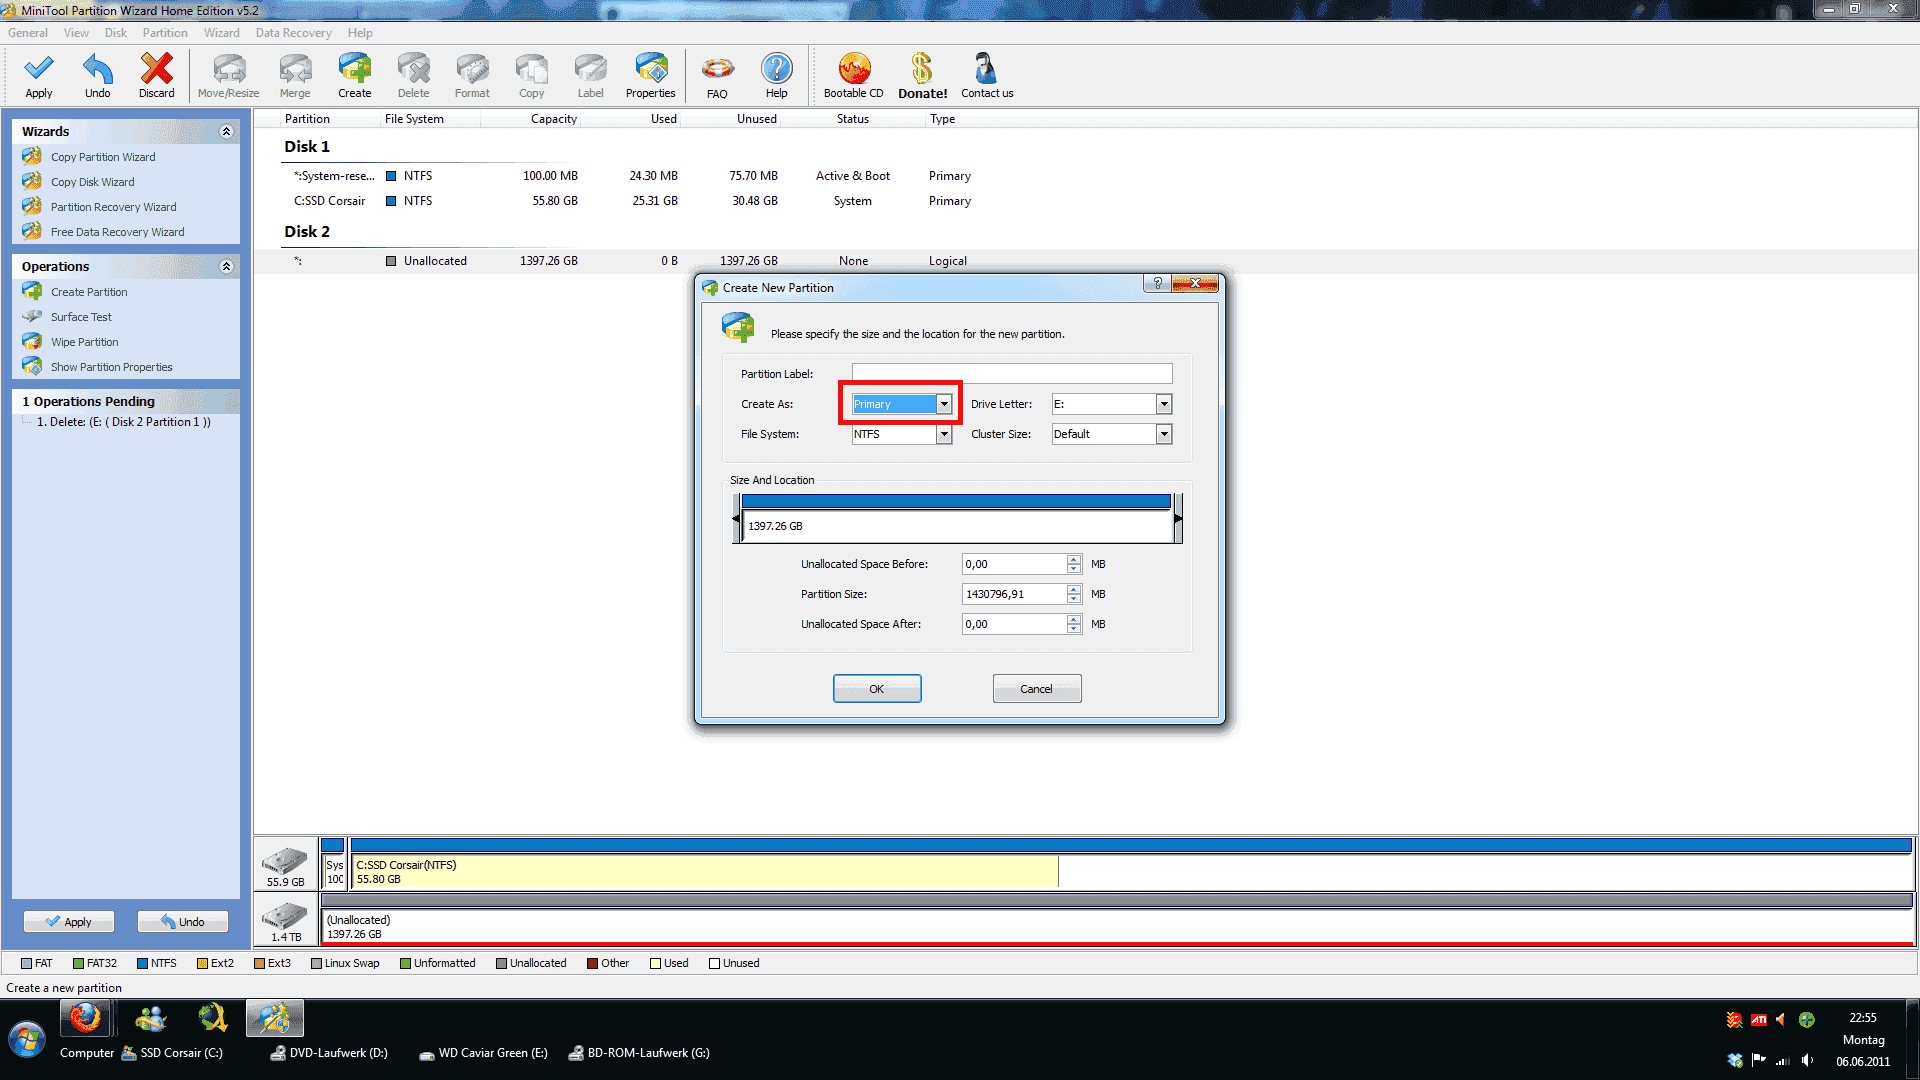Run Surface Test operation

81,317
